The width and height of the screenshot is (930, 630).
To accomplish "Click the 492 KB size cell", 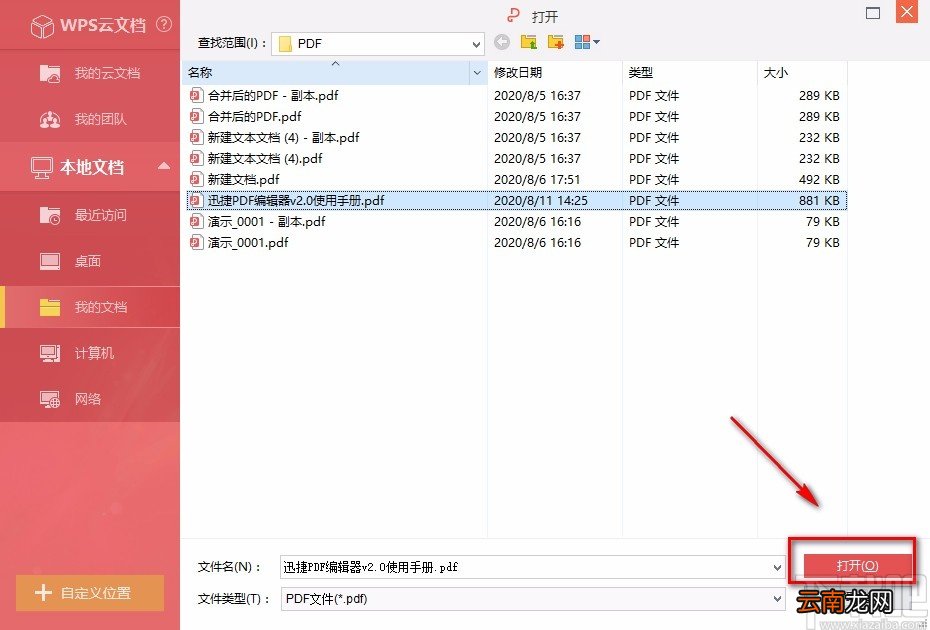I will click(x=819, y=179).
